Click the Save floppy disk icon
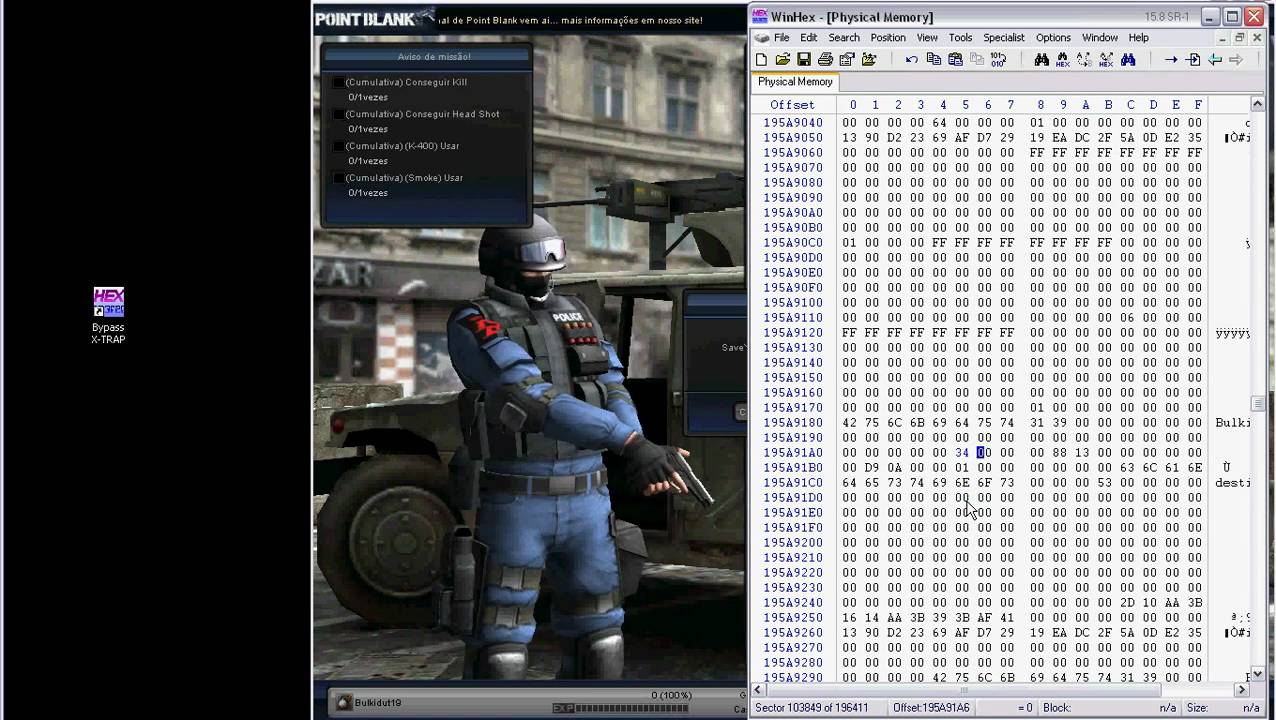This screenshot has height=720, width=1276. tap(803, 60)
